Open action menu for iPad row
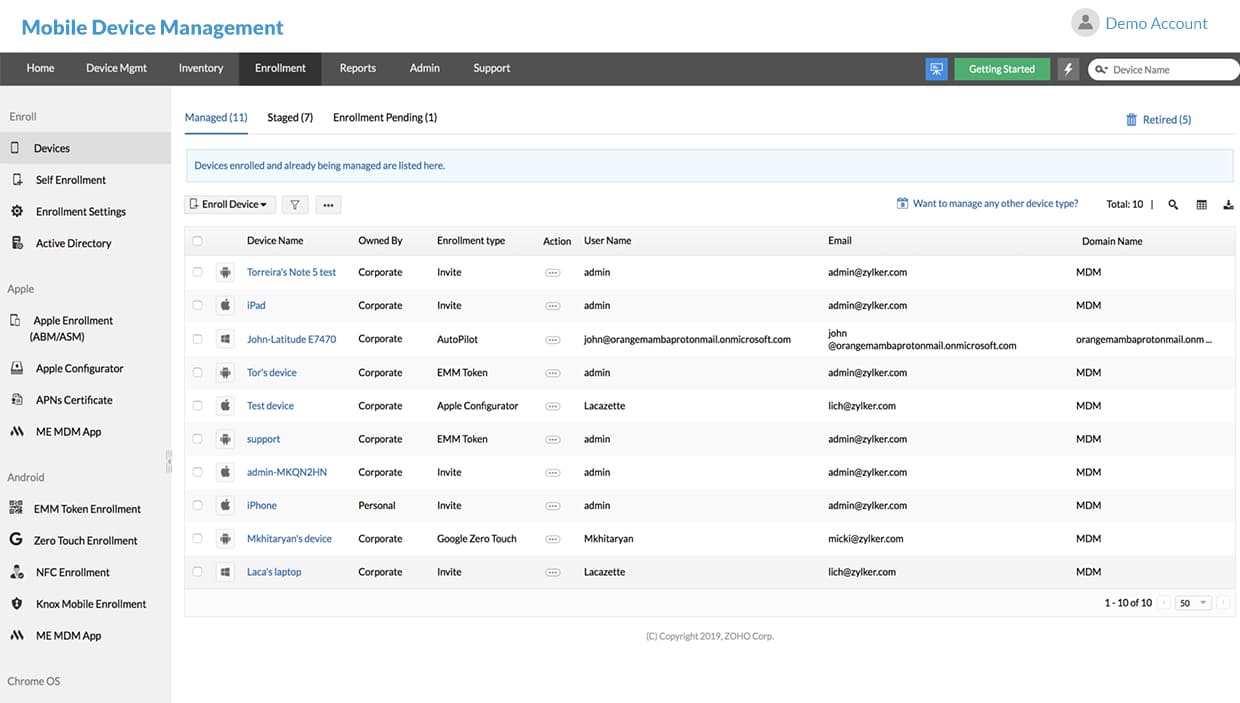 552,305
